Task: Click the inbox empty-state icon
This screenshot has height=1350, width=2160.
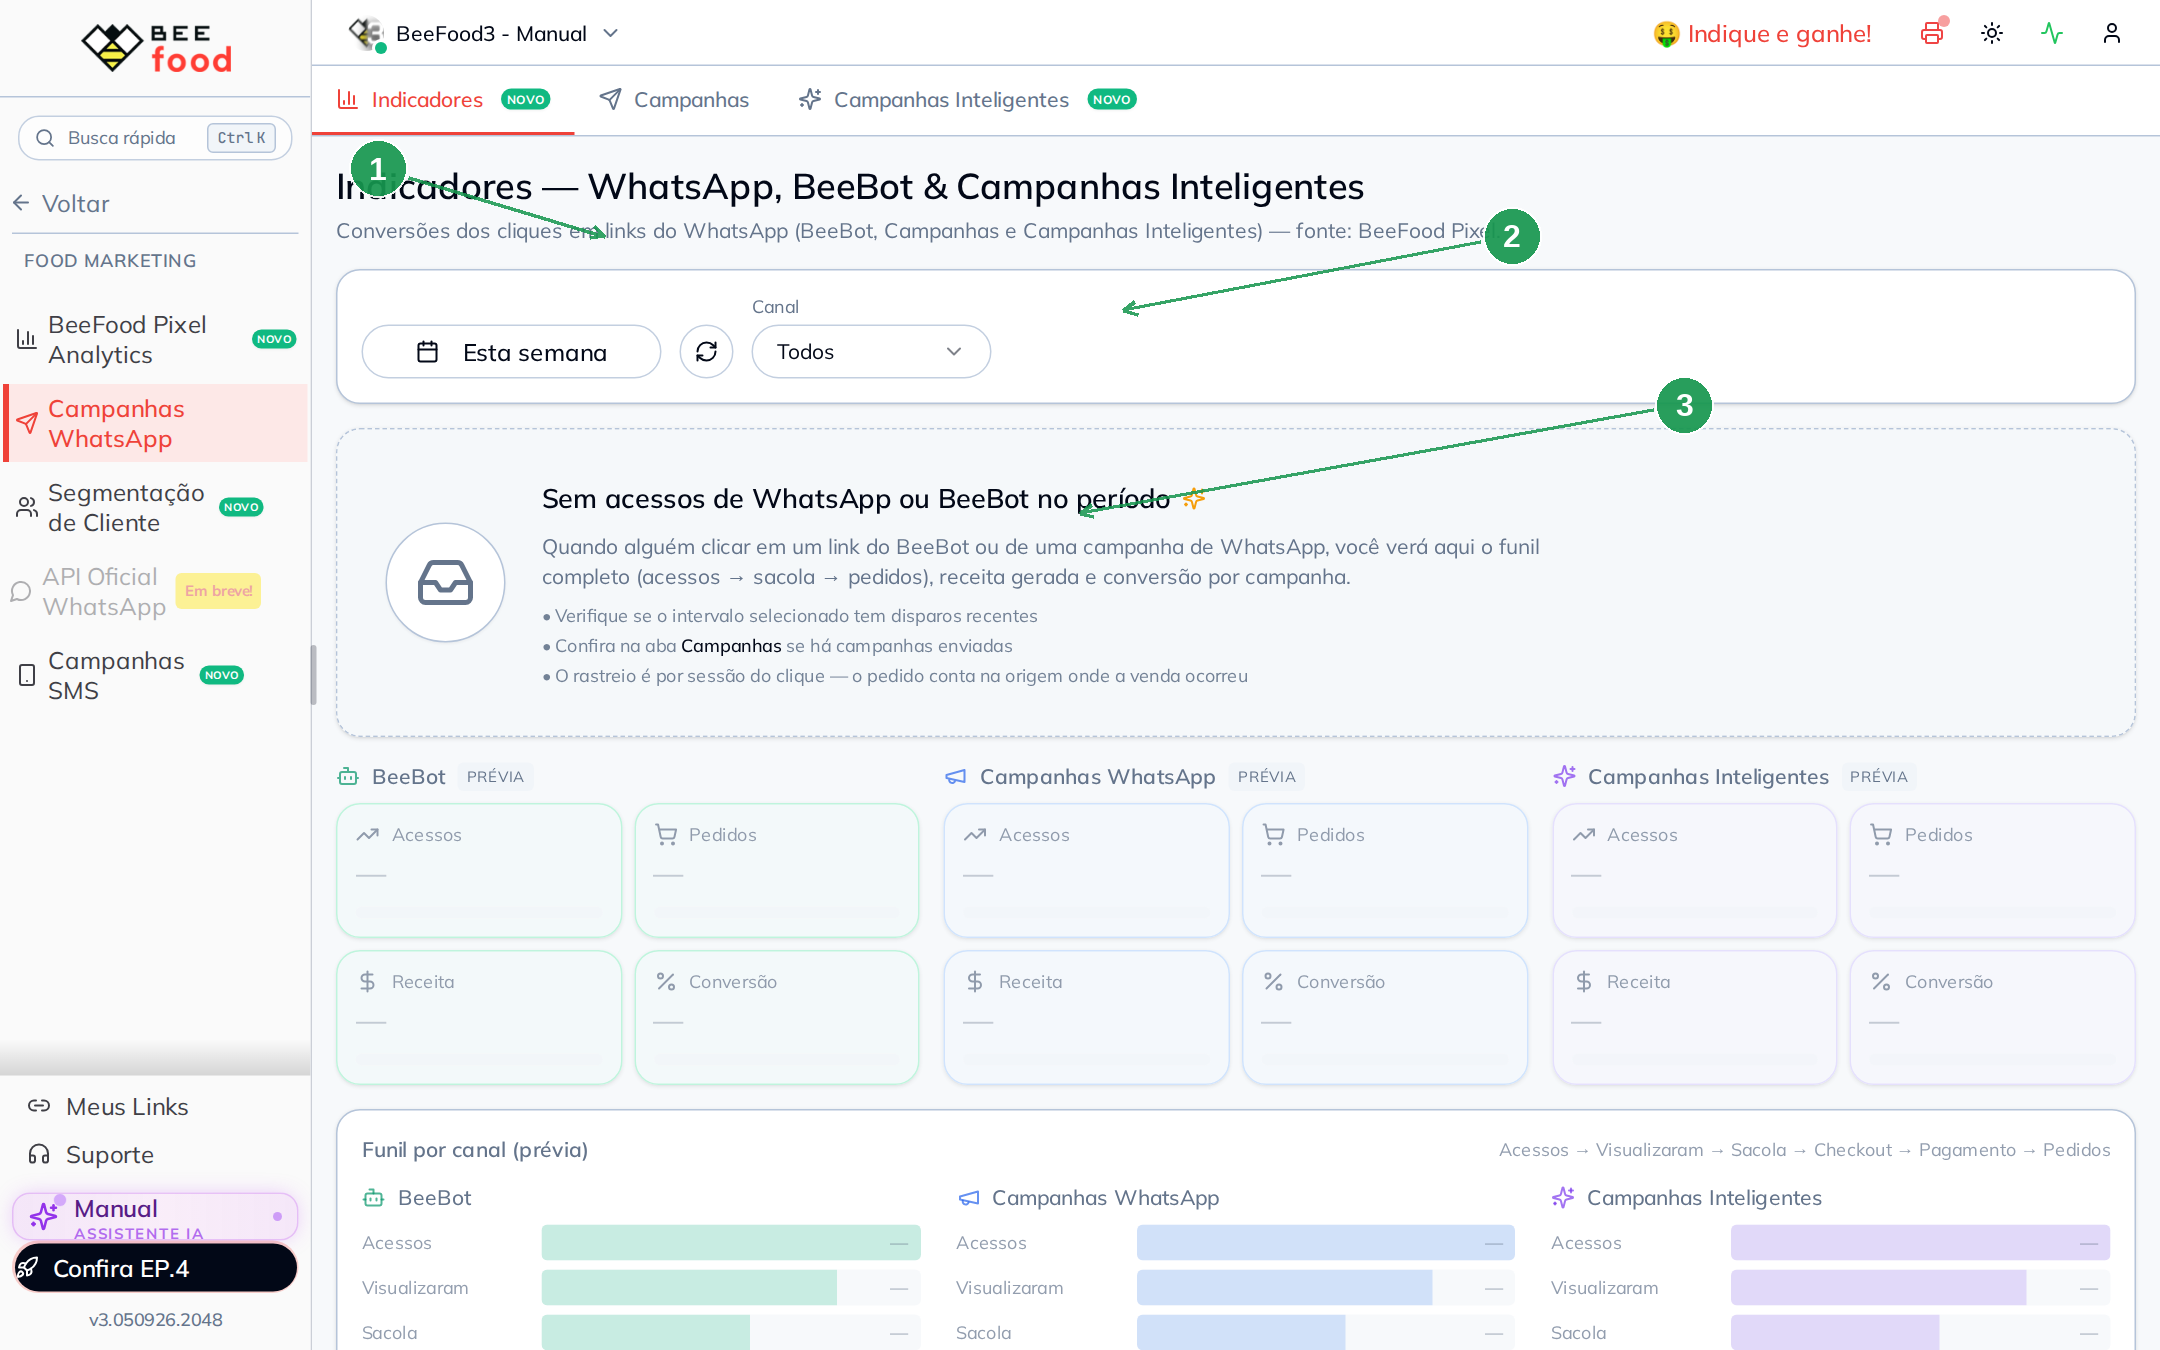Action: [x=446, y=583]
